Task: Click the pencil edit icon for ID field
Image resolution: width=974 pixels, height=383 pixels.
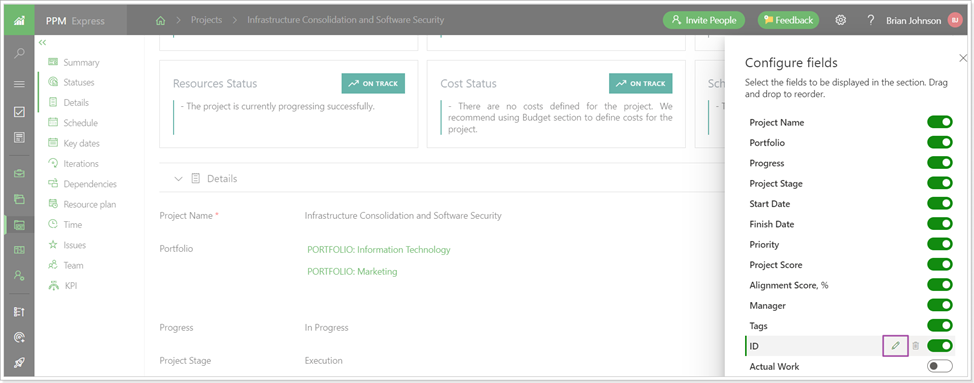Action: point(895,346)
